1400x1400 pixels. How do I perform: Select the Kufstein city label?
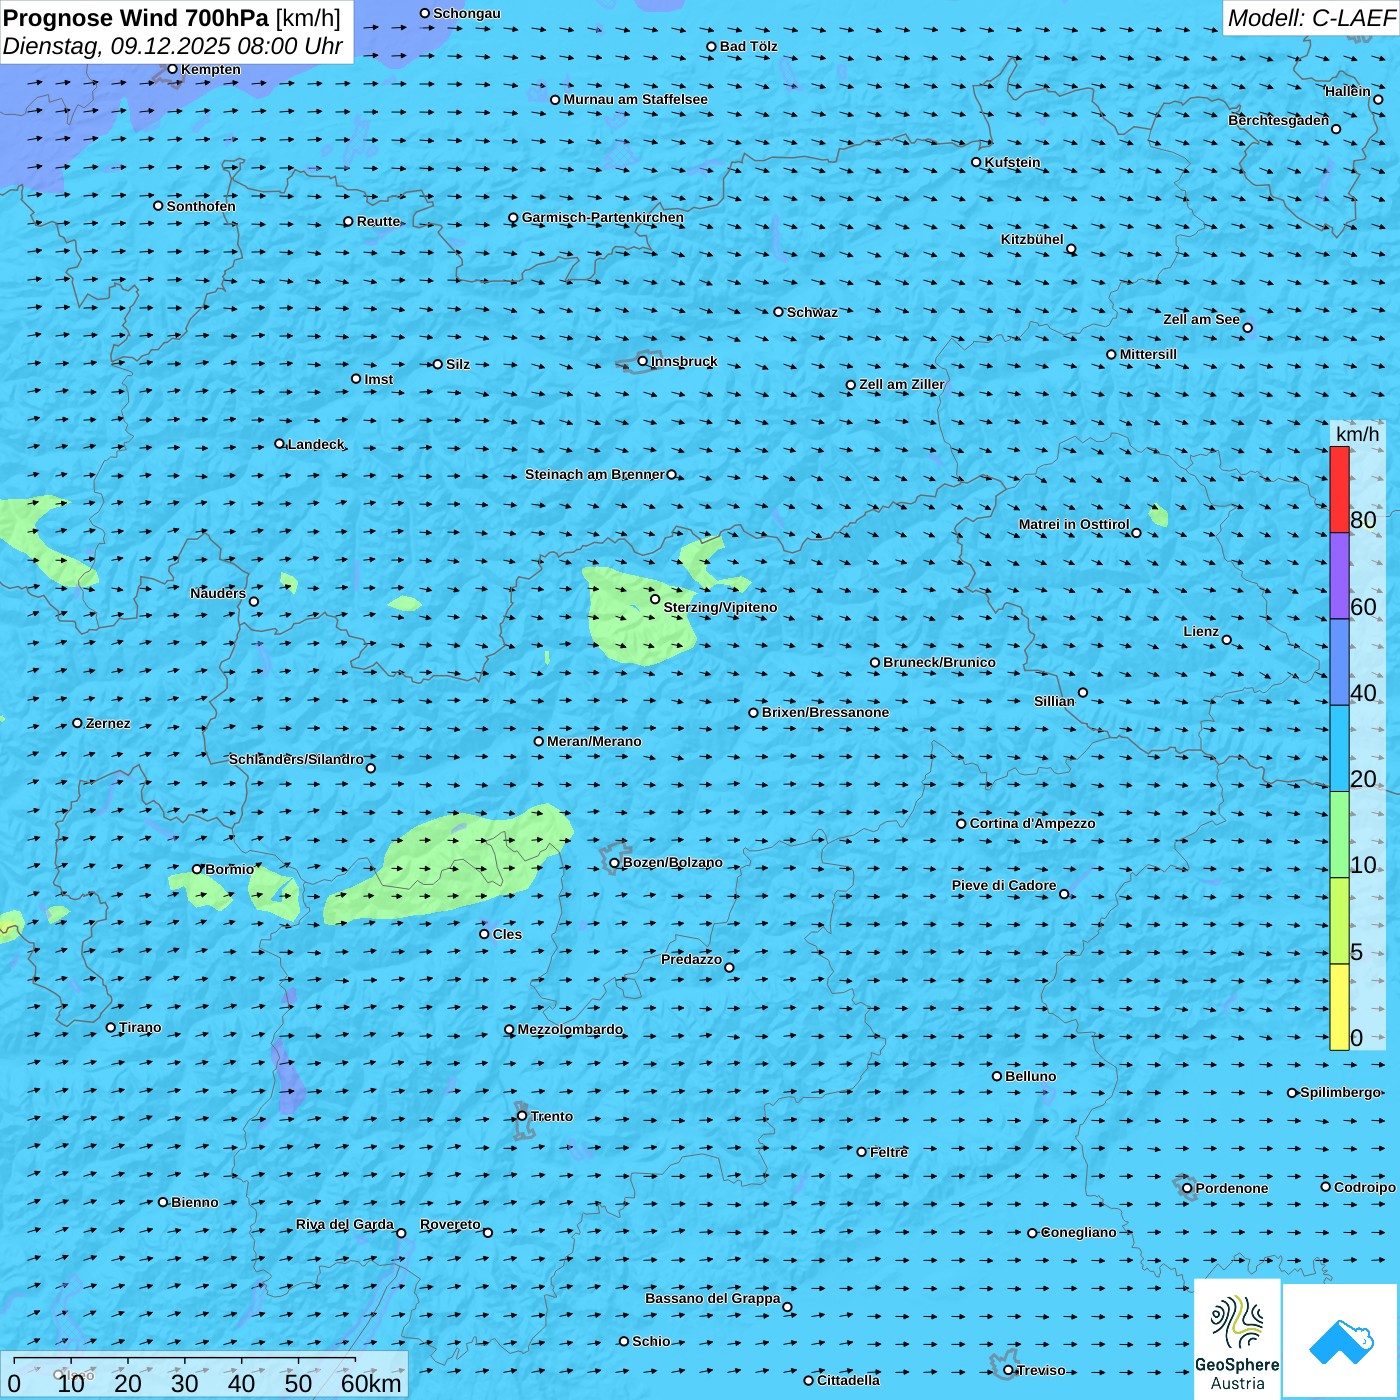click(1013, 162)
